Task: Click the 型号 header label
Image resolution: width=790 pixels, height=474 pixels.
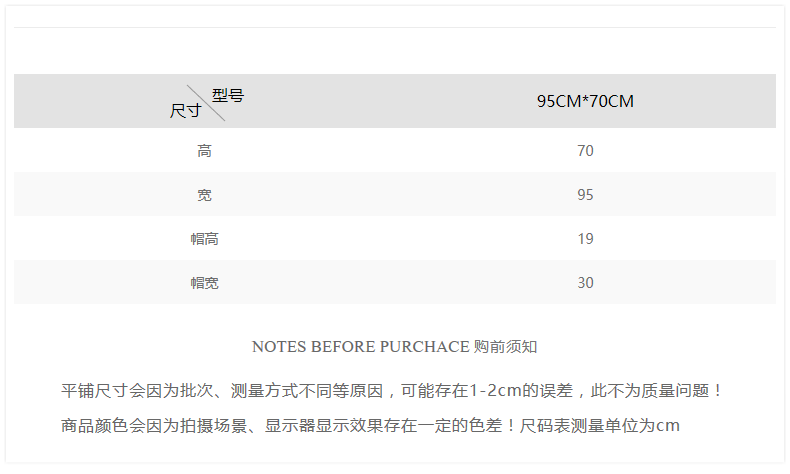Action: [x=227, y=96]
